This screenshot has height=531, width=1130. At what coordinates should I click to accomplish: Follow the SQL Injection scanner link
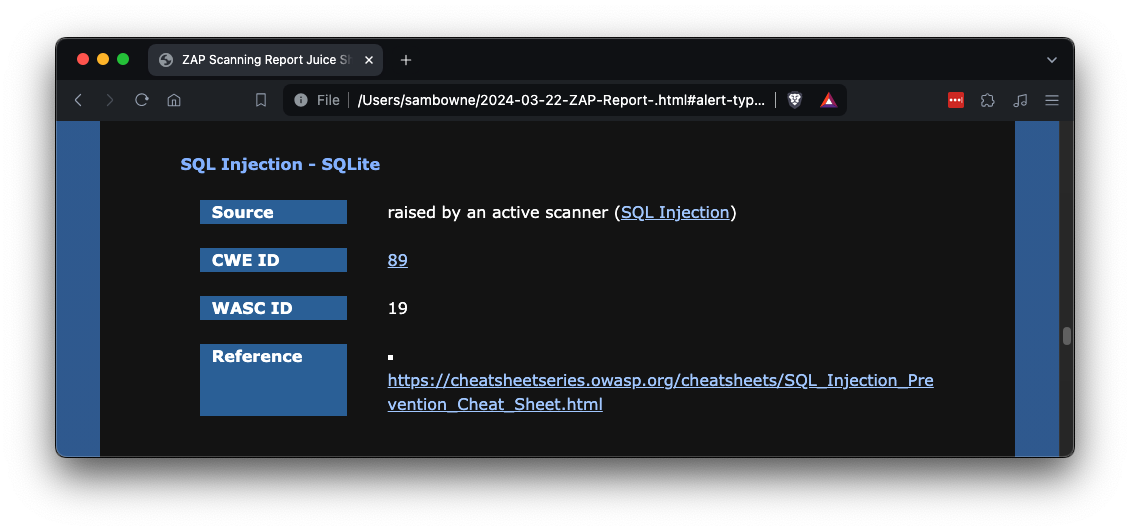coord(675,212)
